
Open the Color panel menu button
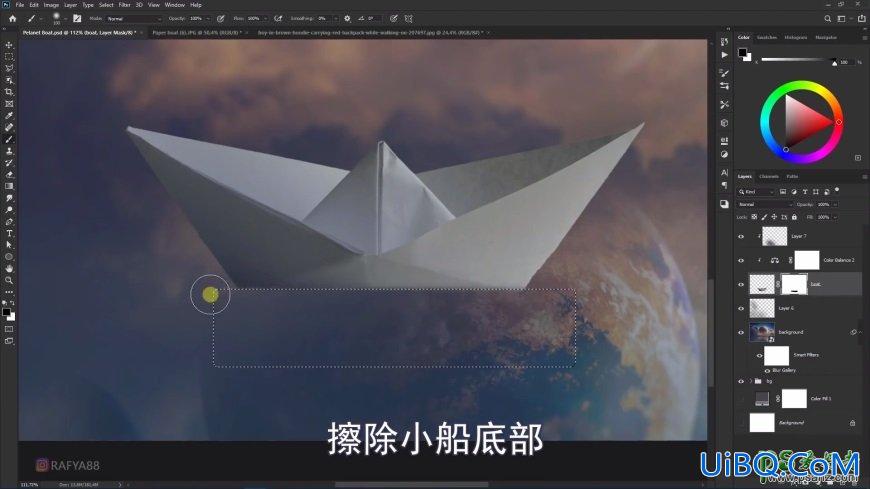[864, 37]
